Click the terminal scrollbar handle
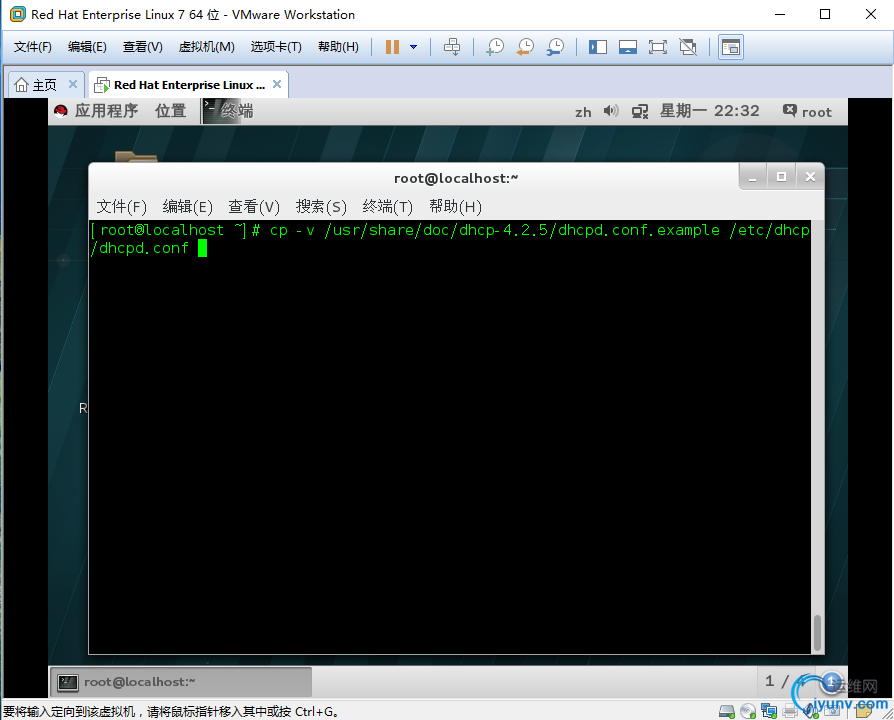The image size is (894, 720). click(817, 632)
